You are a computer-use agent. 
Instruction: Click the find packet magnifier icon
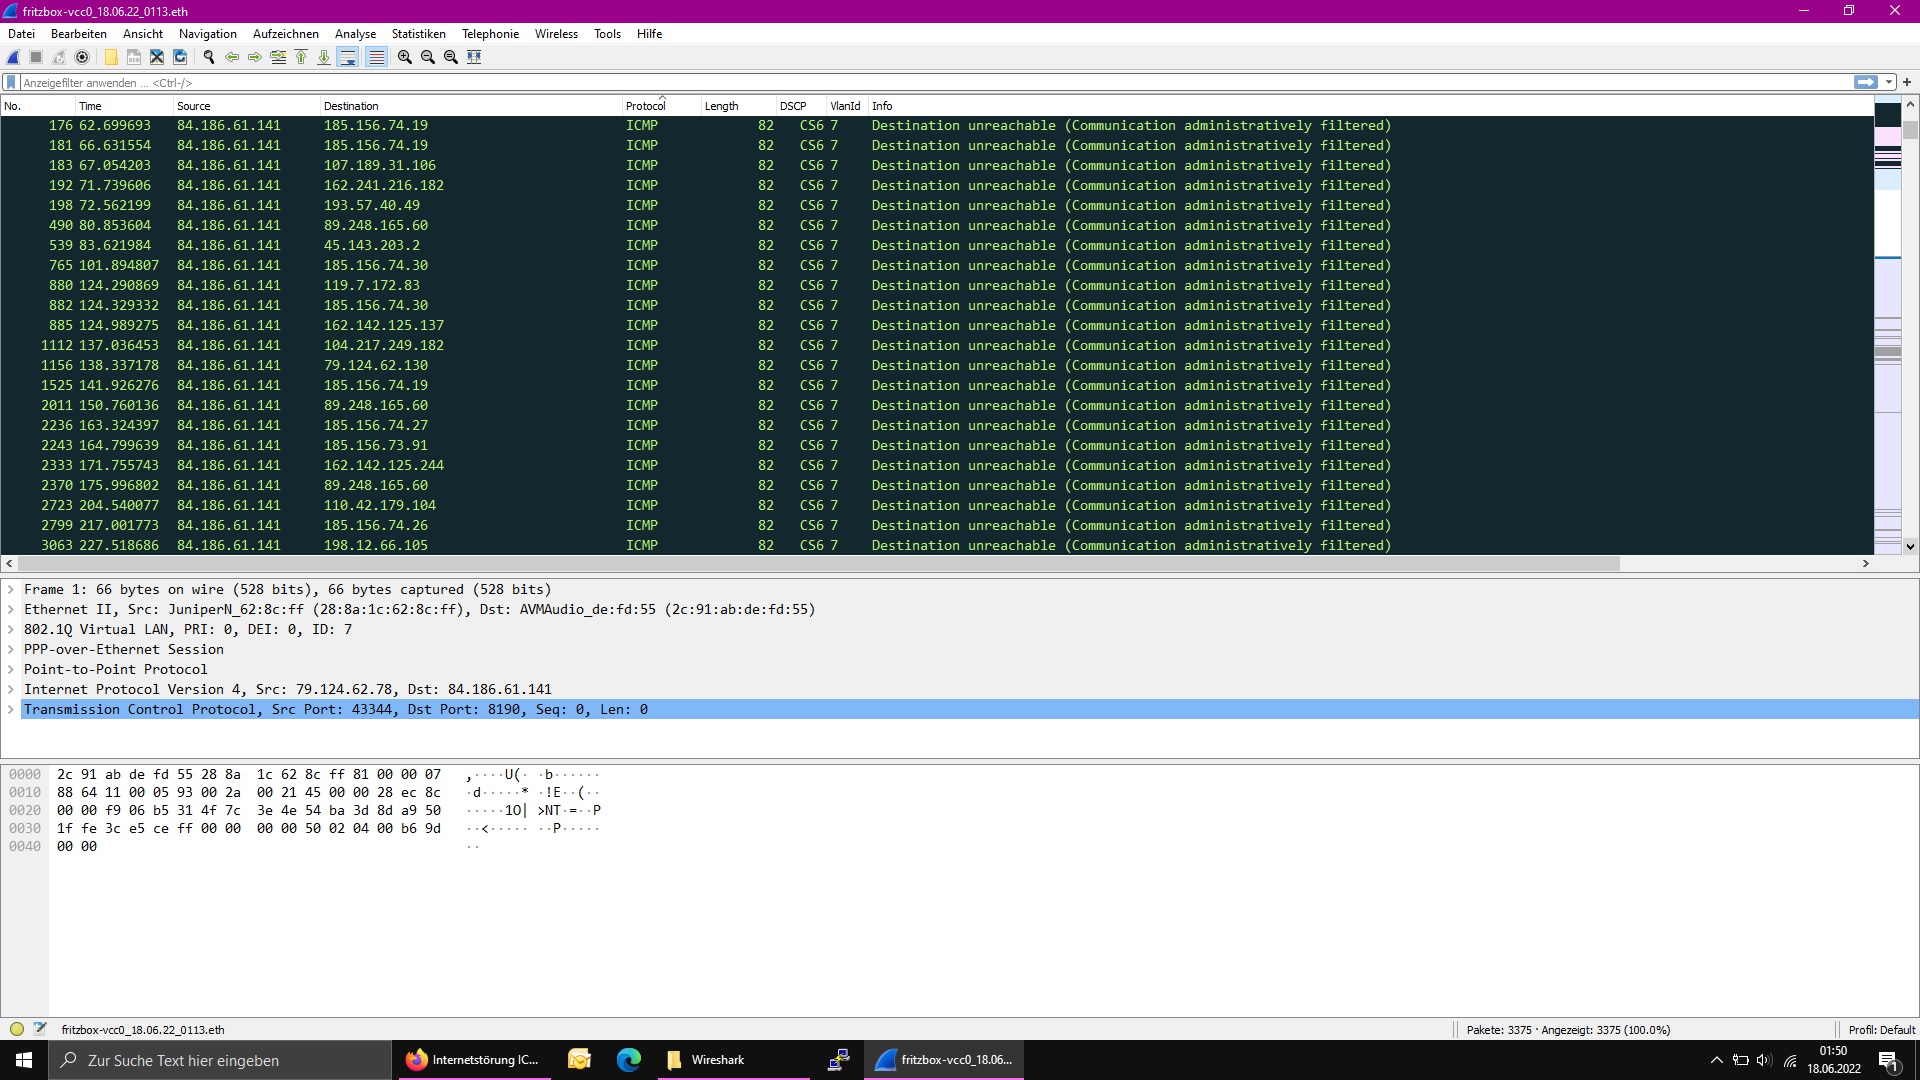209,57
